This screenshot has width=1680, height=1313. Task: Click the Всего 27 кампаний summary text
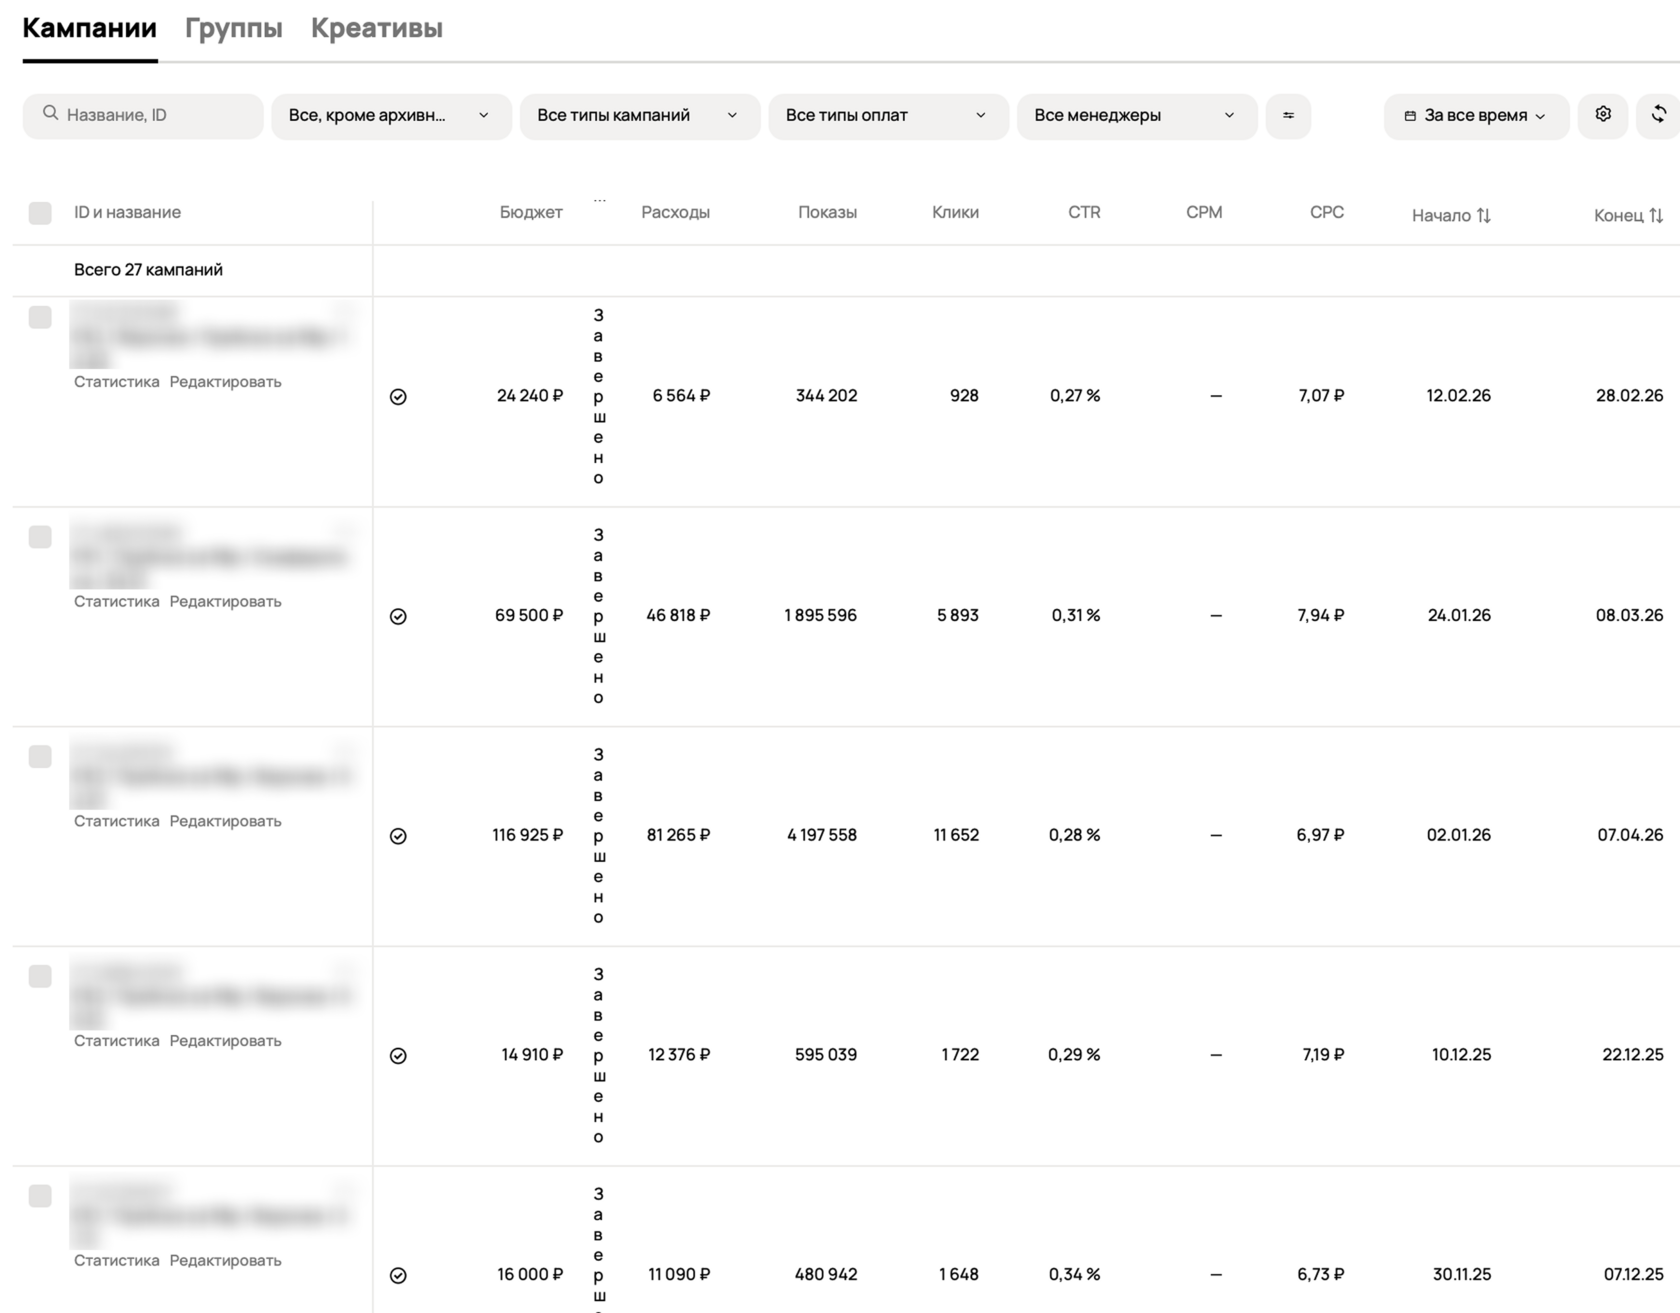pyautogui.click(x=149, y=270)
